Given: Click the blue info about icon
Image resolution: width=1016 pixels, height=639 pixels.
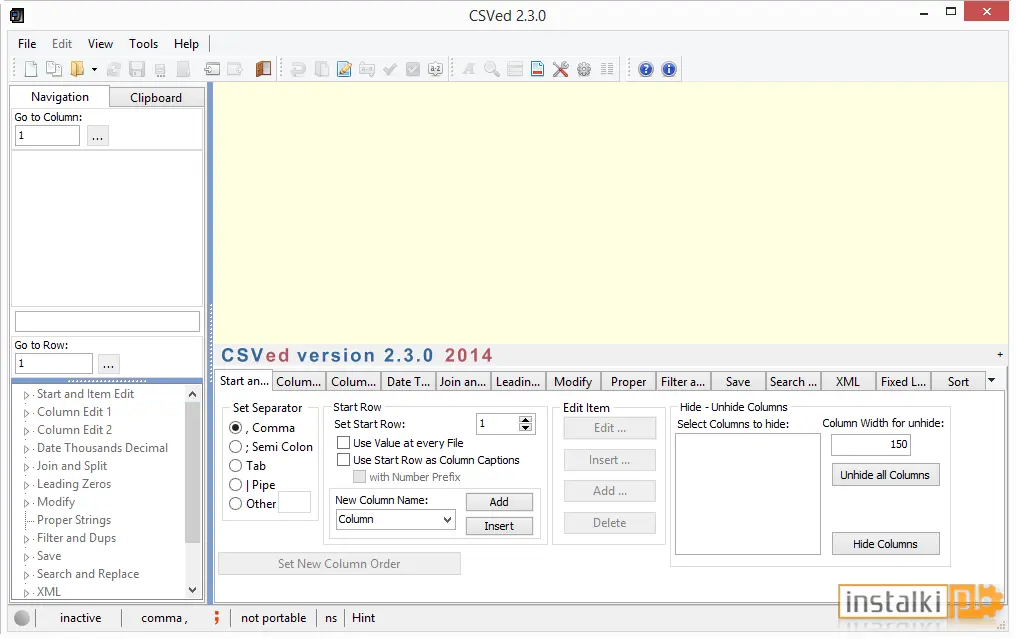Looking at the screenshot, I should click(669, 69).
